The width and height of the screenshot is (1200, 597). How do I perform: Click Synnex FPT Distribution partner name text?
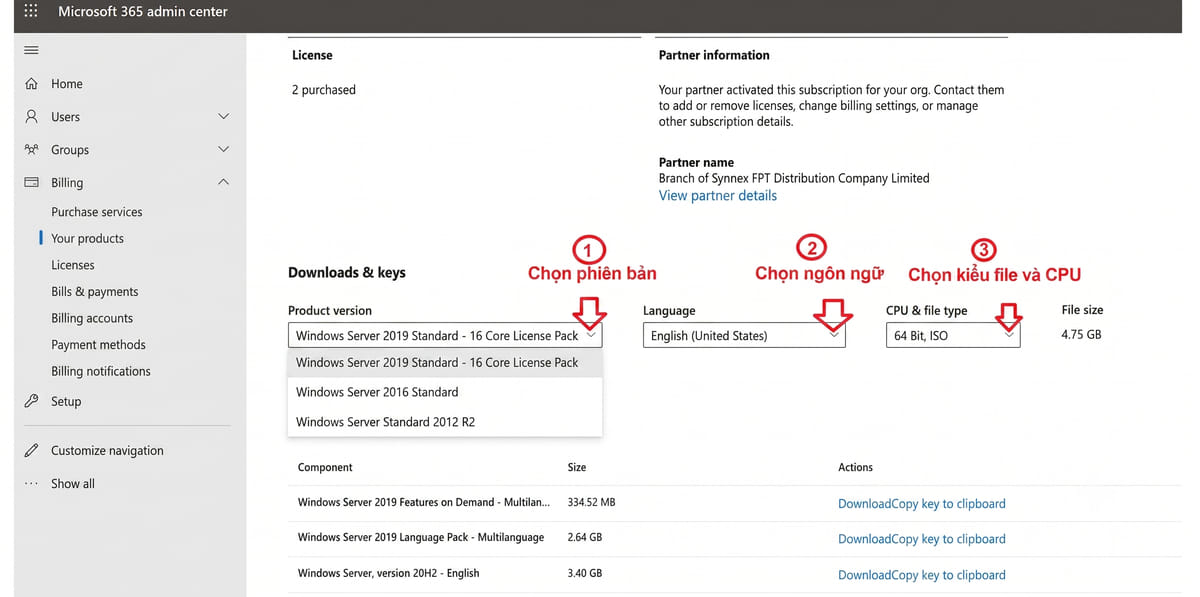click(794, 178)
